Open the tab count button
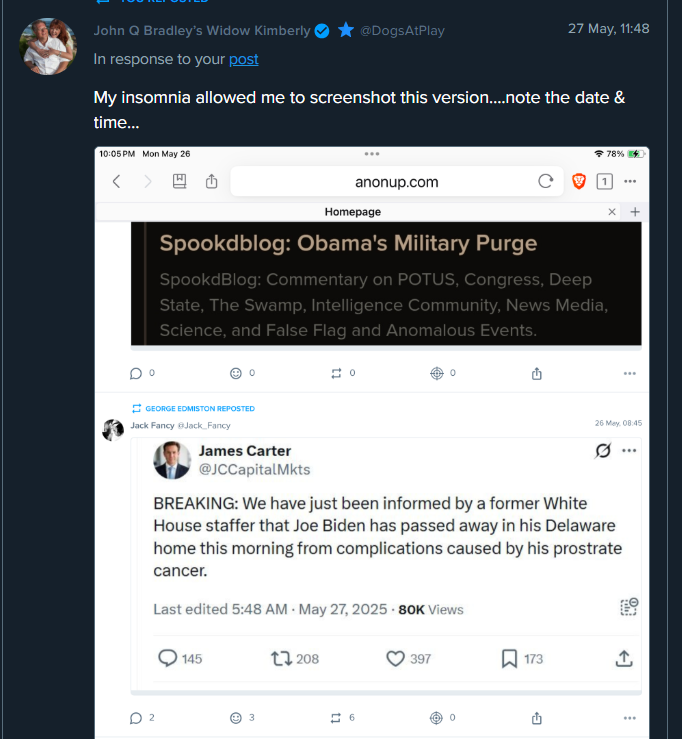The height and width of the screenshot is (739, 682). (604, 181)
